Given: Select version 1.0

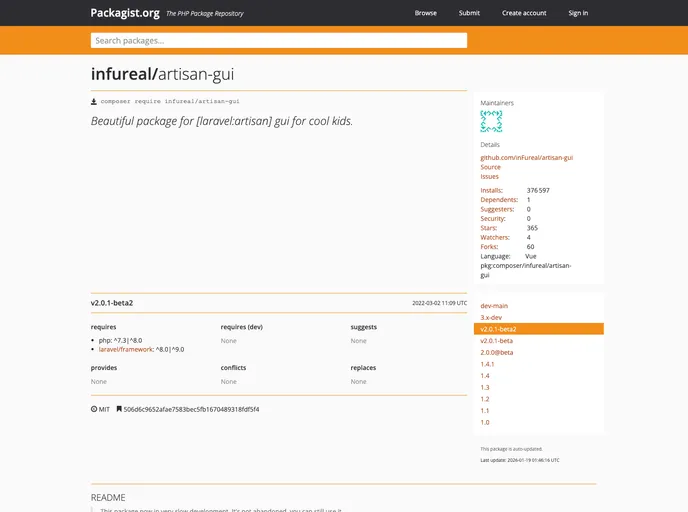Looking at the screenshot, I should pyautogui.click(x=485, y=422).
